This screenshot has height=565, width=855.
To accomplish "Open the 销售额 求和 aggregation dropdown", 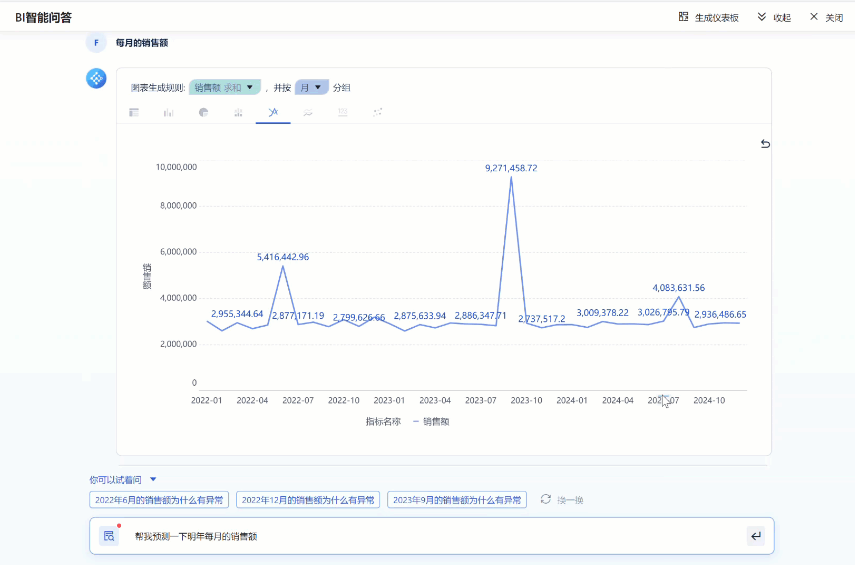I will pos(224,87).
